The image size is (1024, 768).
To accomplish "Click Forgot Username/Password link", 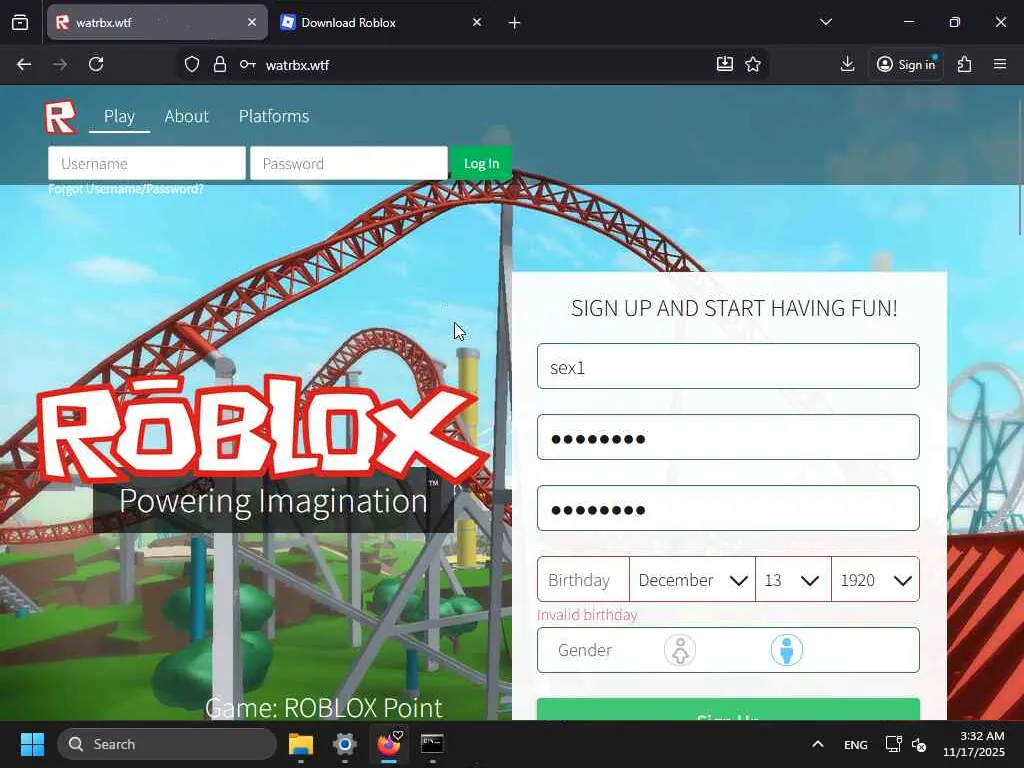I will [x=126, y=189].
